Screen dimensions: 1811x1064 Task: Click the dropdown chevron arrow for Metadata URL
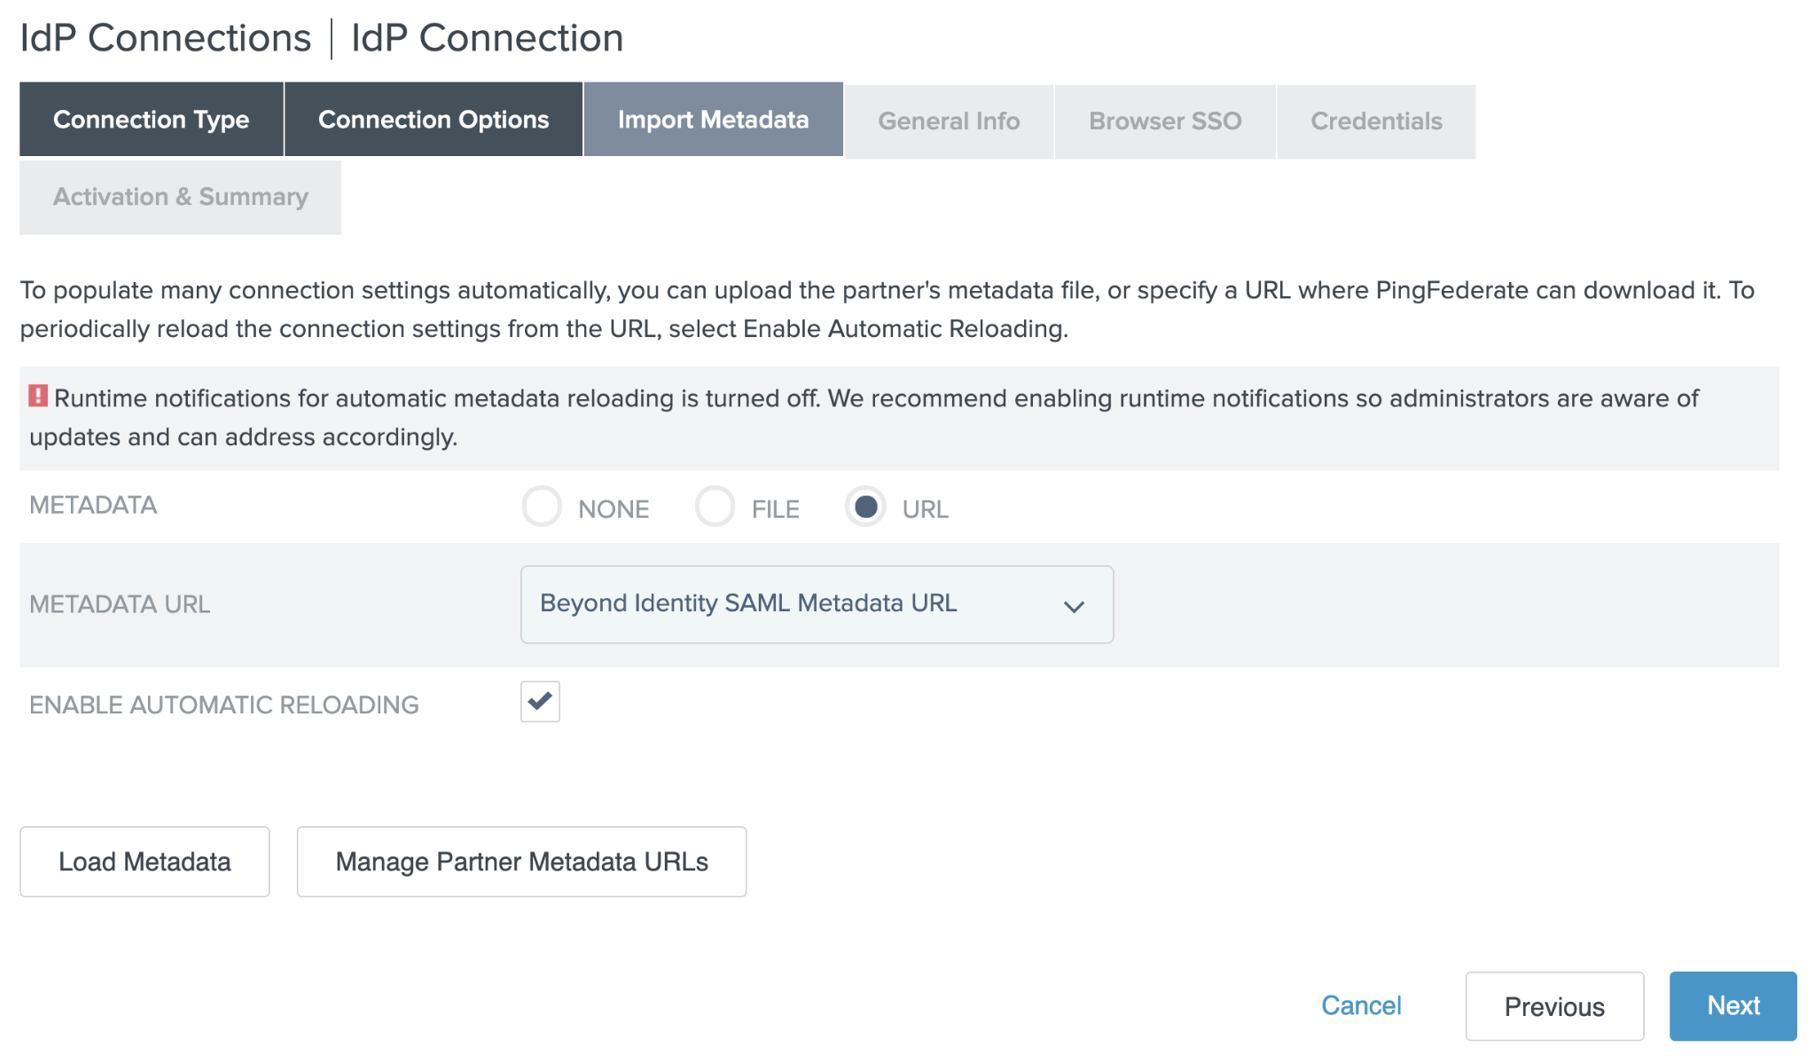tap(1073, 606)
